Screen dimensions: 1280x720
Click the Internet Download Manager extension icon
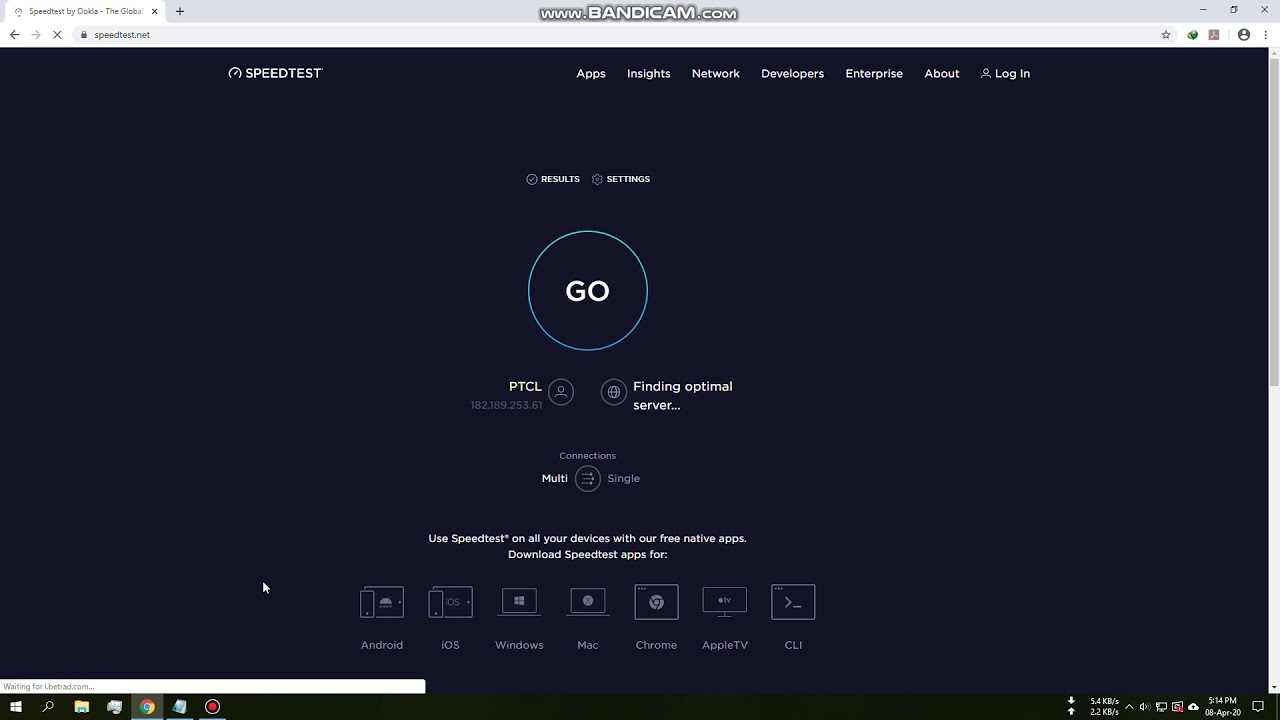pos(1193,34)
